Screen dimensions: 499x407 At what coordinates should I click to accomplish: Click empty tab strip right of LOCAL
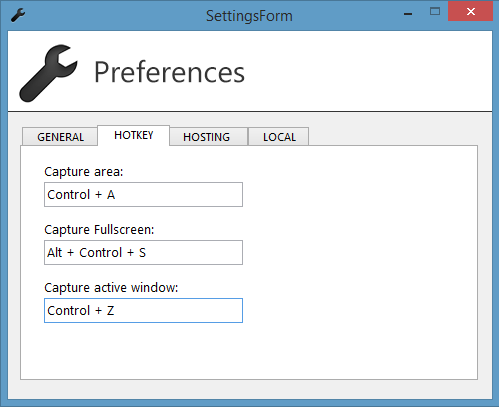click(x=393, y=136)
